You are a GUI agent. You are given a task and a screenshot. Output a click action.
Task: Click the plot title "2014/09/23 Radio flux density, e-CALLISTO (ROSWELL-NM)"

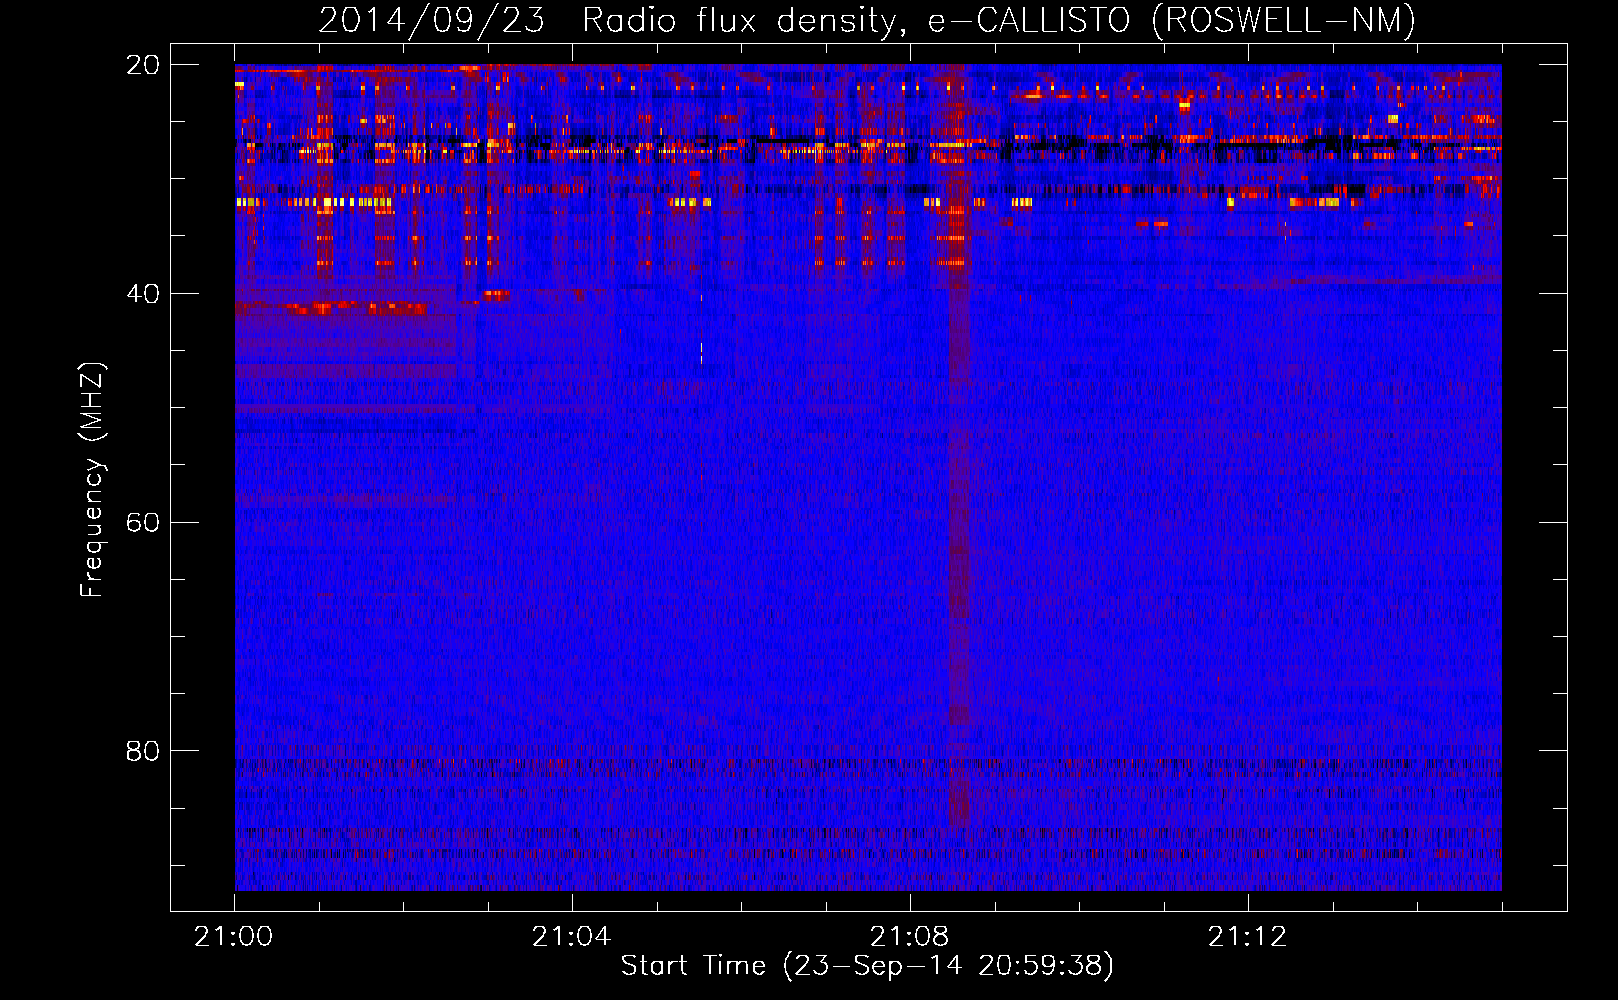[x=867, y=20]
